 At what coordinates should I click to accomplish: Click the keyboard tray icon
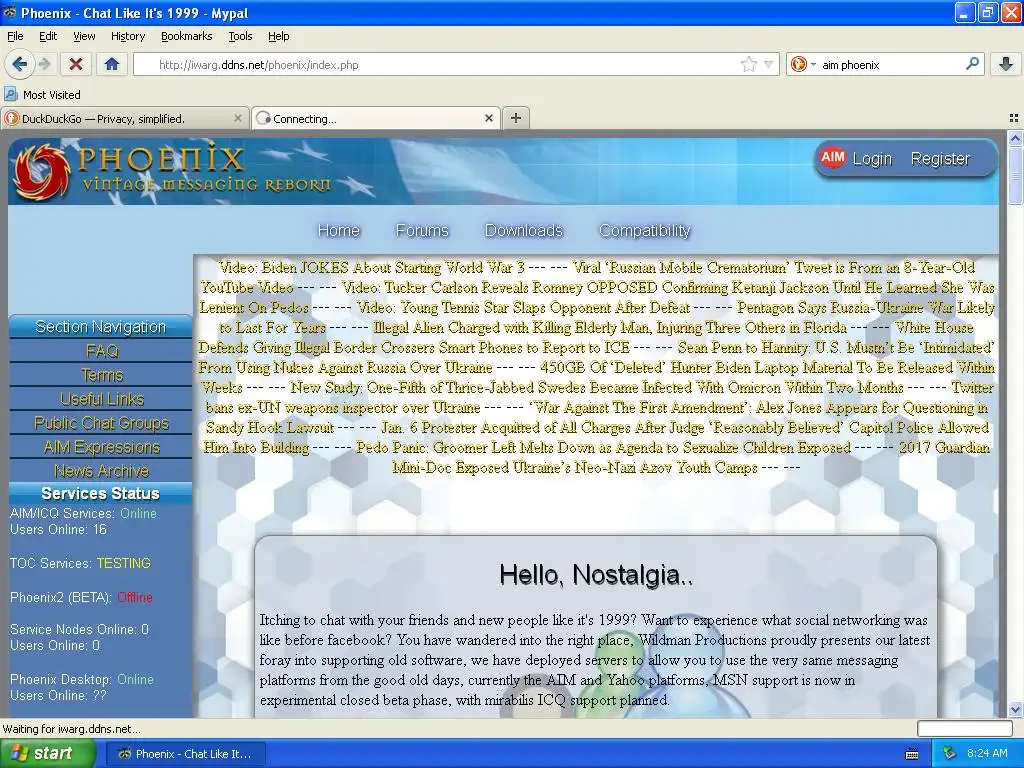click(912, 754)
